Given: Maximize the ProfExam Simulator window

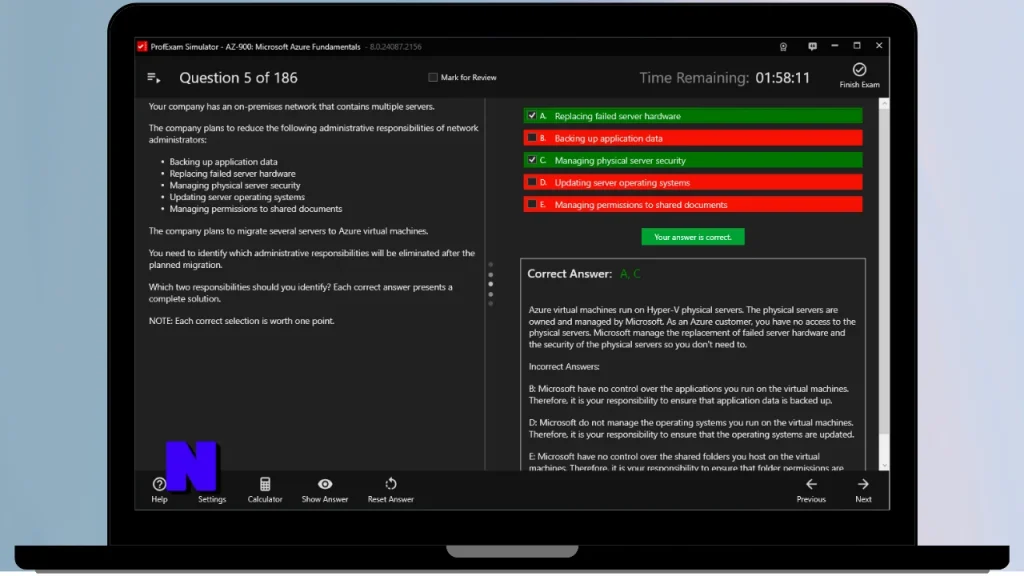Looking at the screenshot, I should [x=857, y=46].
